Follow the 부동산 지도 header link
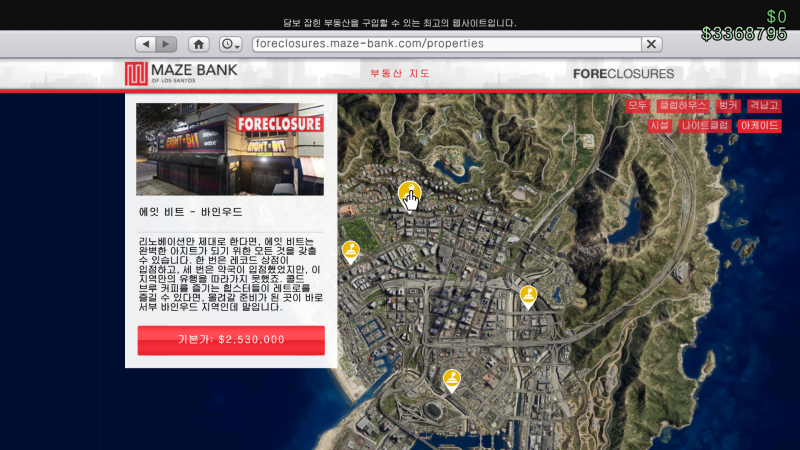 (x=399, y=73)
